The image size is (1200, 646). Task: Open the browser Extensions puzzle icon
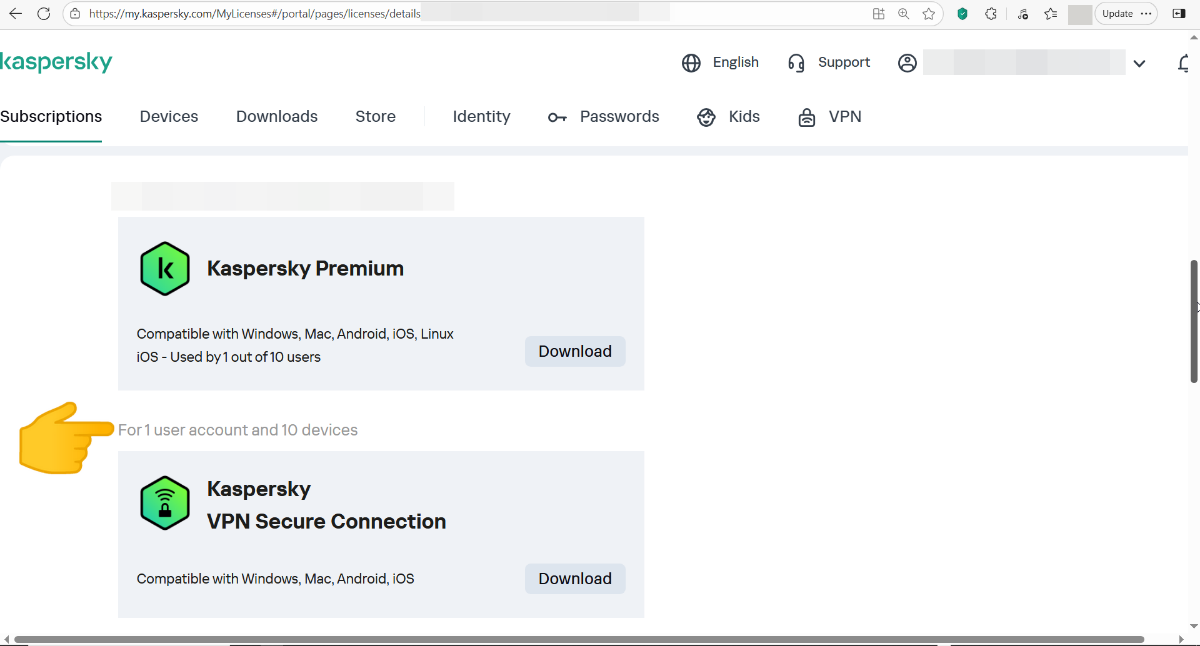click(x=991, y=14)
